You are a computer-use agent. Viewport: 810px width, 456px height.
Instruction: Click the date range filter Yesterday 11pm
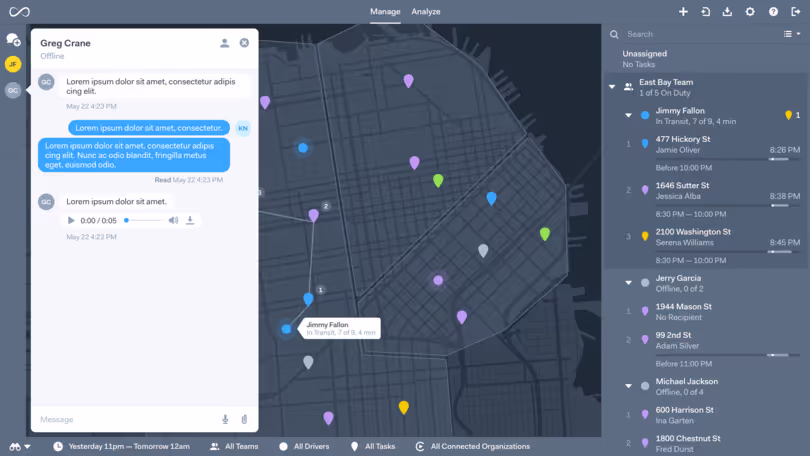tap(121, 446)
